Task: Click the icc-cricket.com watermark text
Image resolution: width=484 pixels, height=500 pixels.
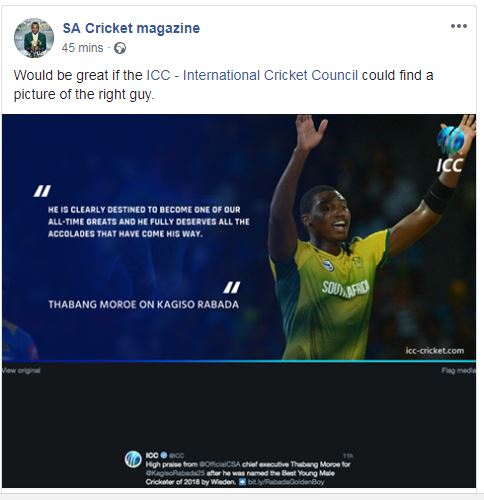Action: [x=435, y=351]
